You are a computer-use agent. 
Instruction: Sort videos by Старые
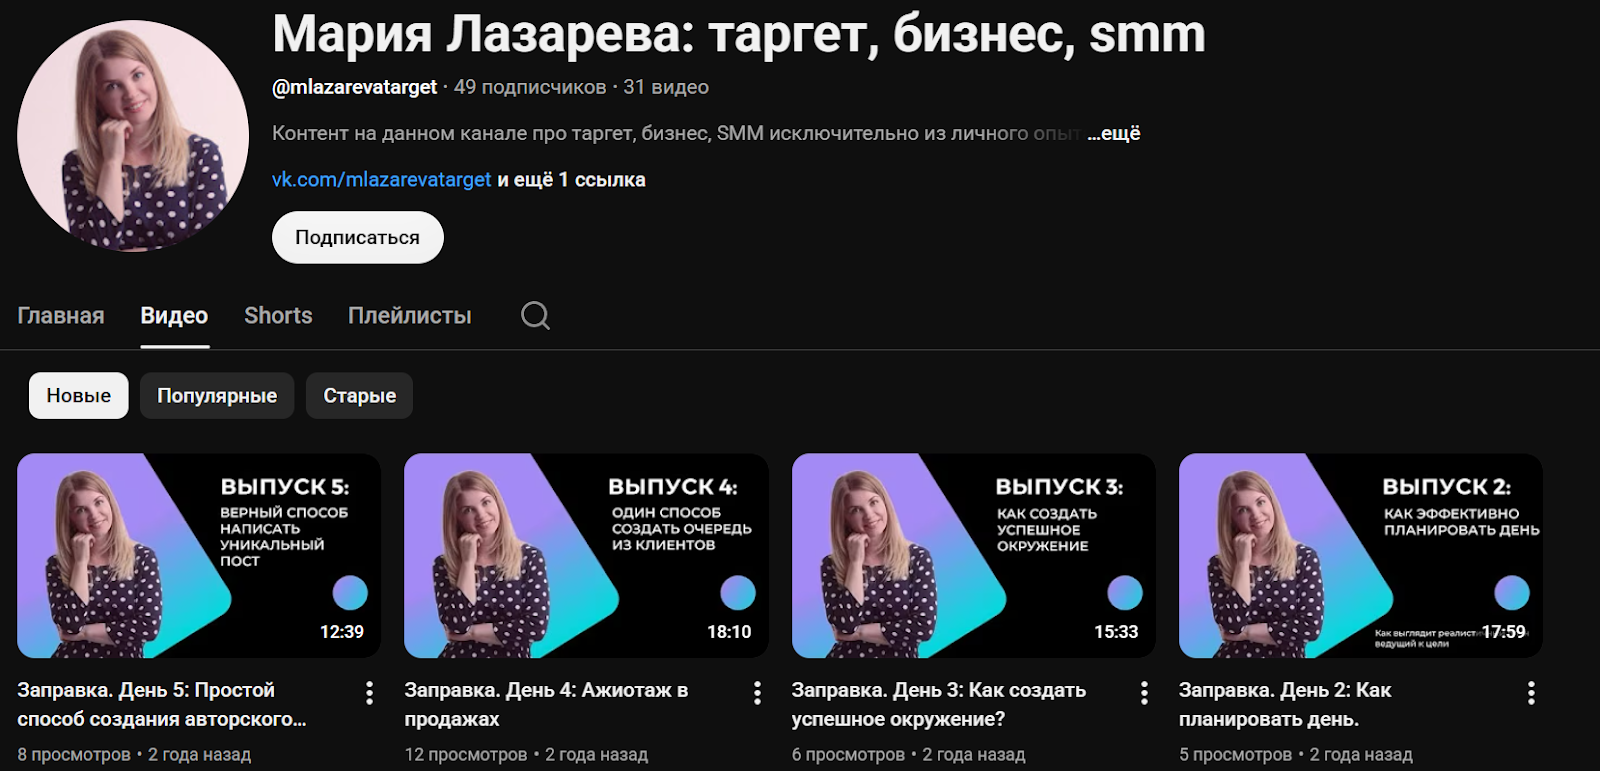tap(359, 396)
